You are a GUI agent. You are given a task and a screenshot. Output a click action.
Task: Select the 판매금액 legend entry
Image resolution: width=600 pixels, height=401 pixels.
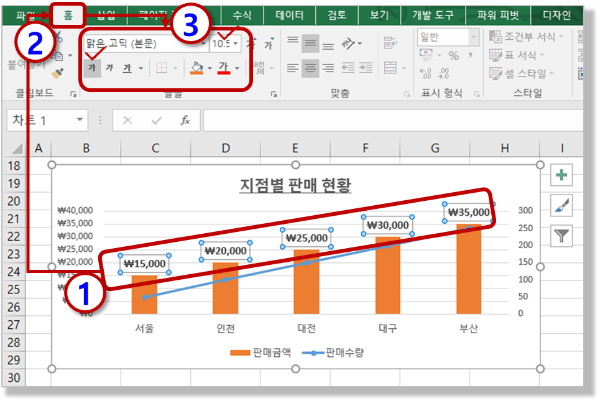(x=261, y=352)
